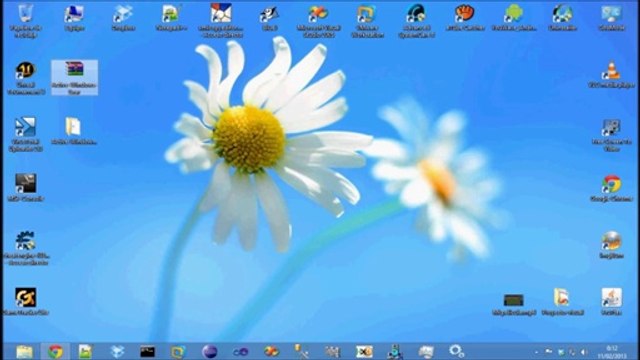640x360 pixels.
Task: Launch the orange G icon on the desktop
Action: point(25,301)
